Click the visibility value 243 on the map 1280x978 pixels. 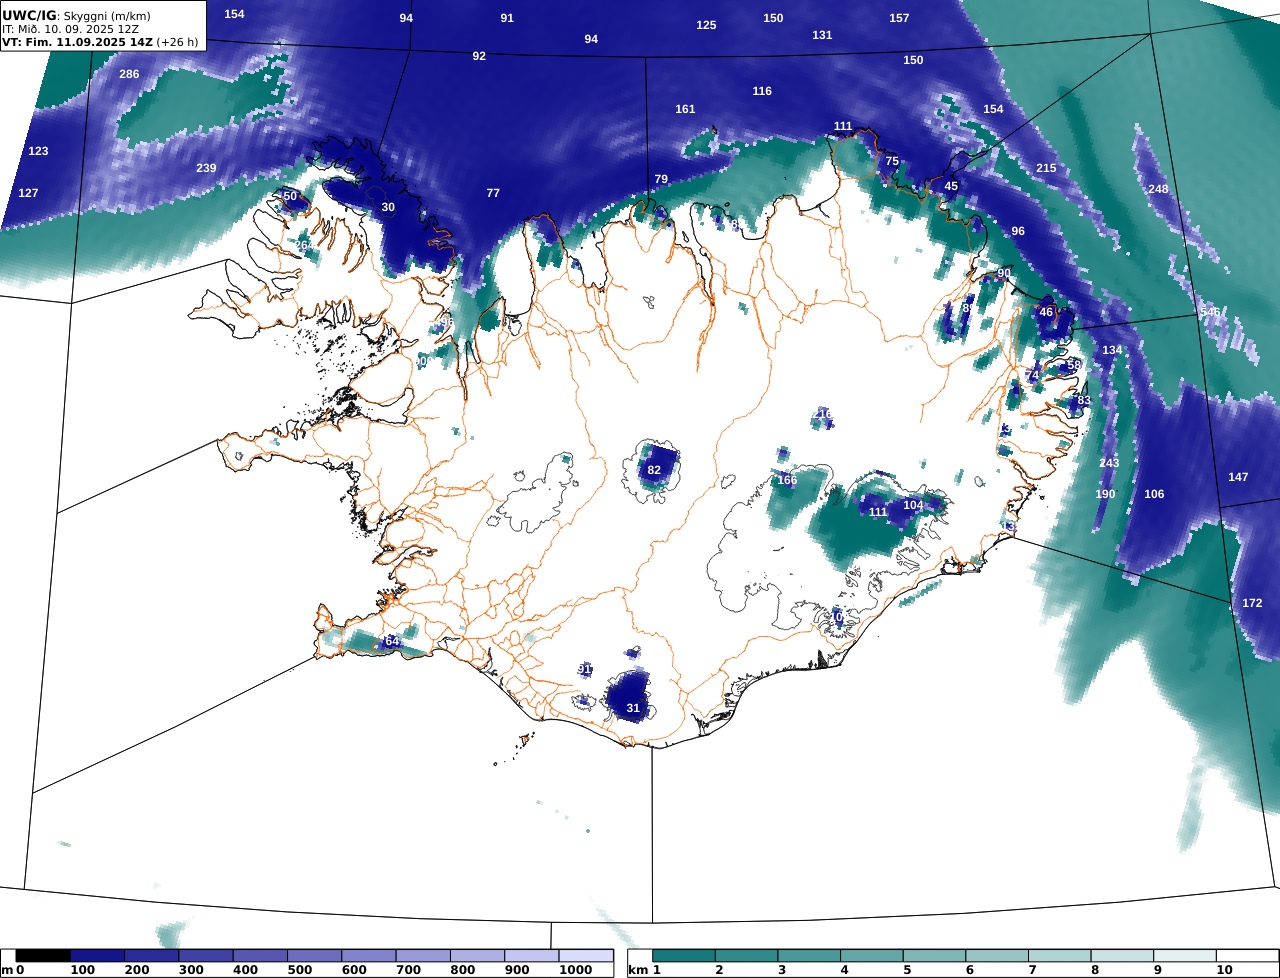point(1109,463)
